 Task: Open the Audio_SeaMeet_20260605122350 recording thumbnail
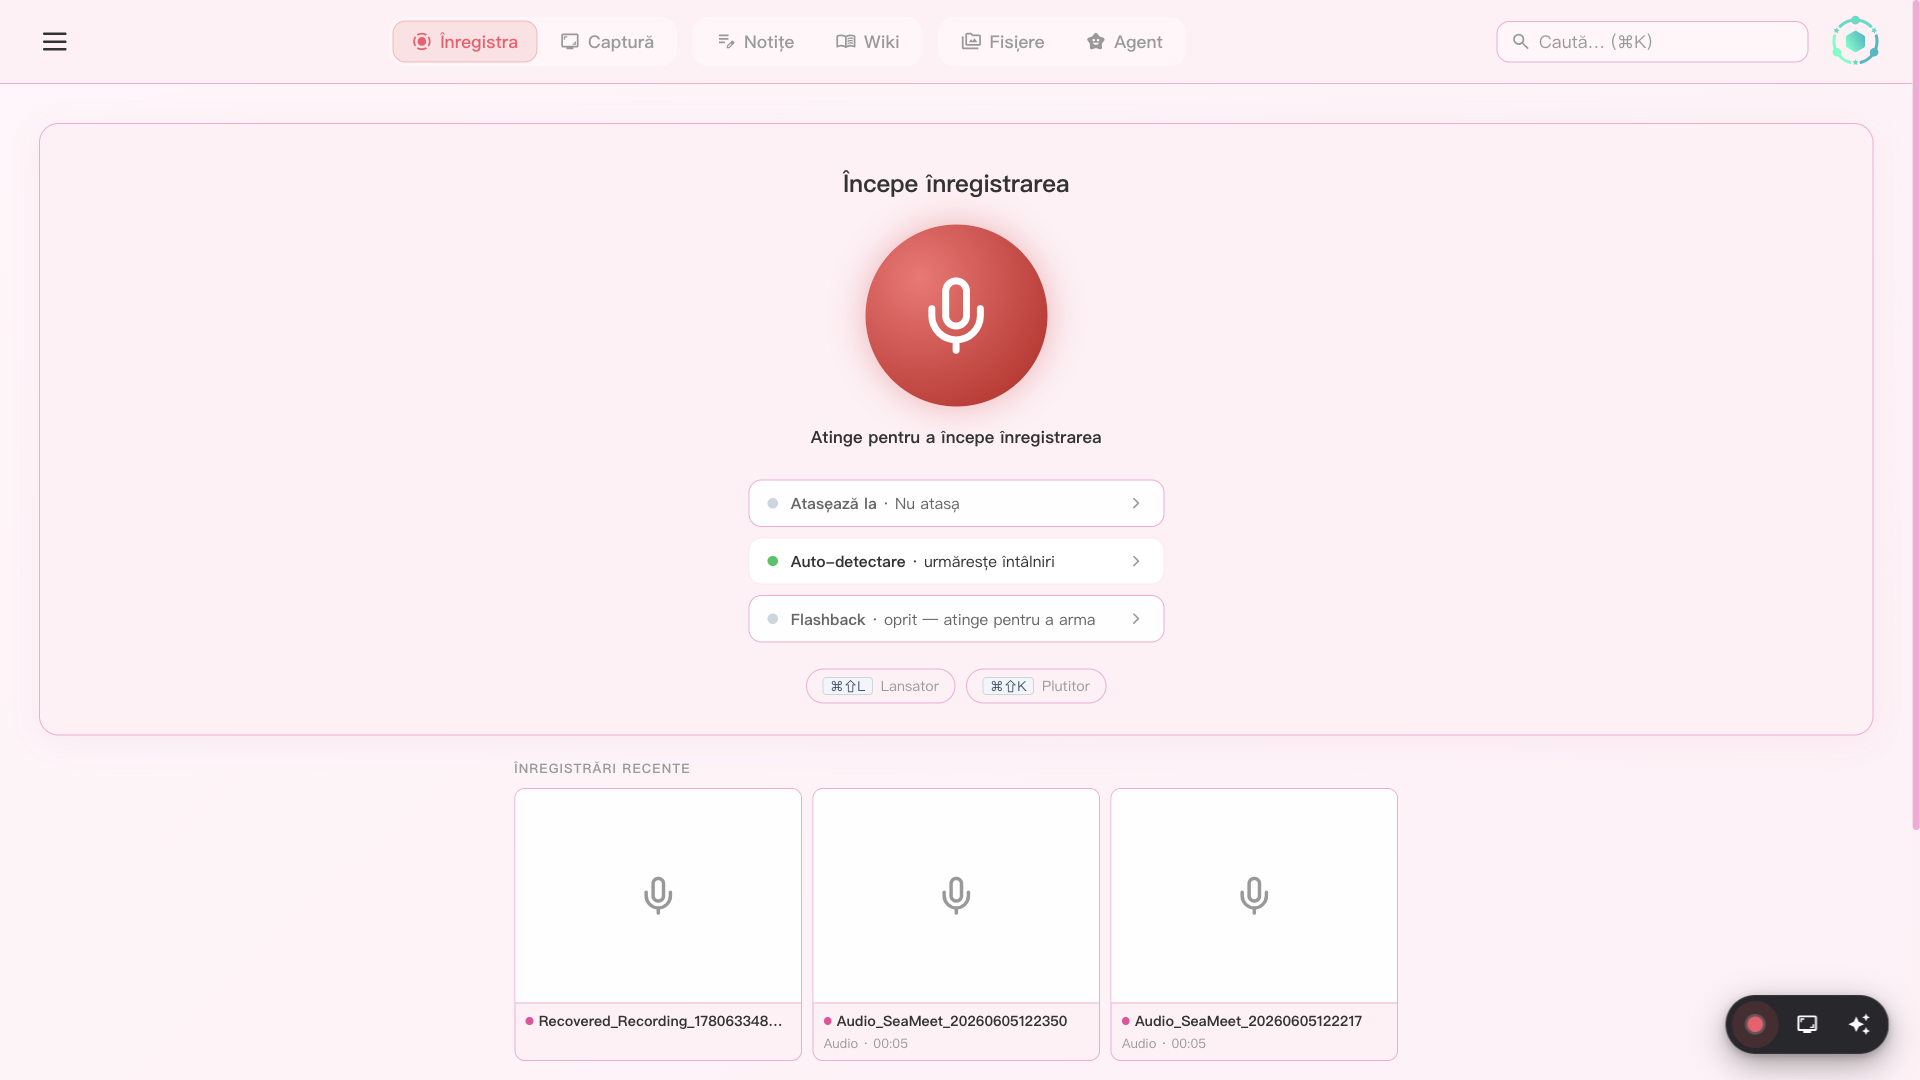point(956,896)
